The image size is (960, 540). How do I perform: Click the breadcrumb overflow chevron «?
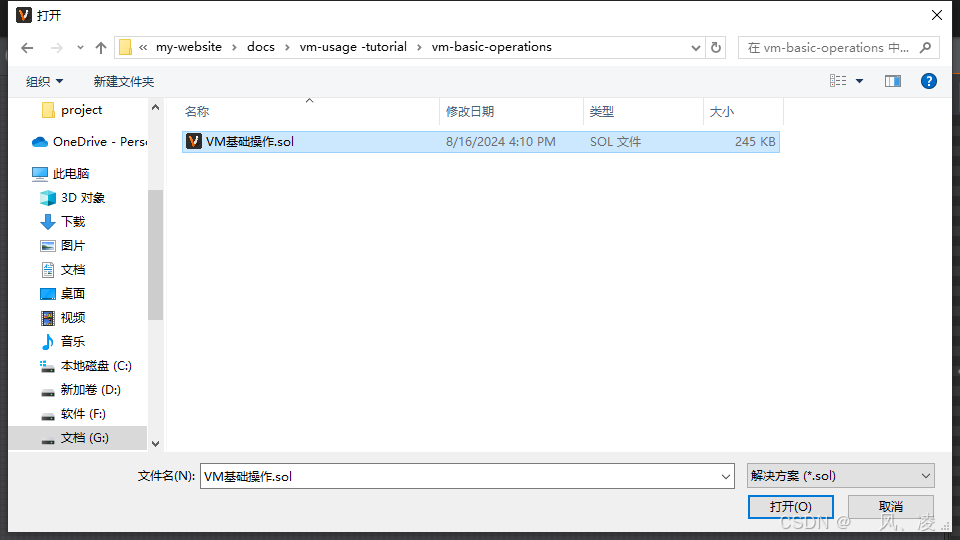143,47
